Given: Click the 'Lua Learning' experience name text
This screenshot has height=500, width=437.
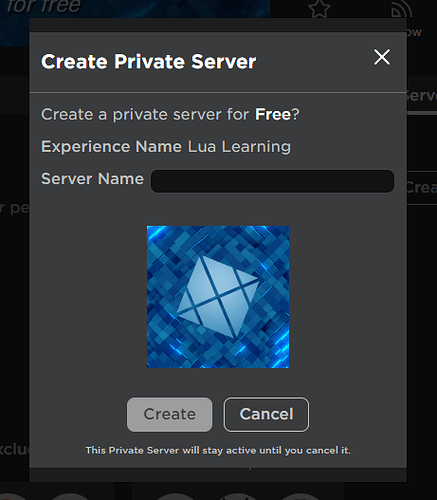Looking at the screenshot, I should pyautogui.click(x=239, y=147).
